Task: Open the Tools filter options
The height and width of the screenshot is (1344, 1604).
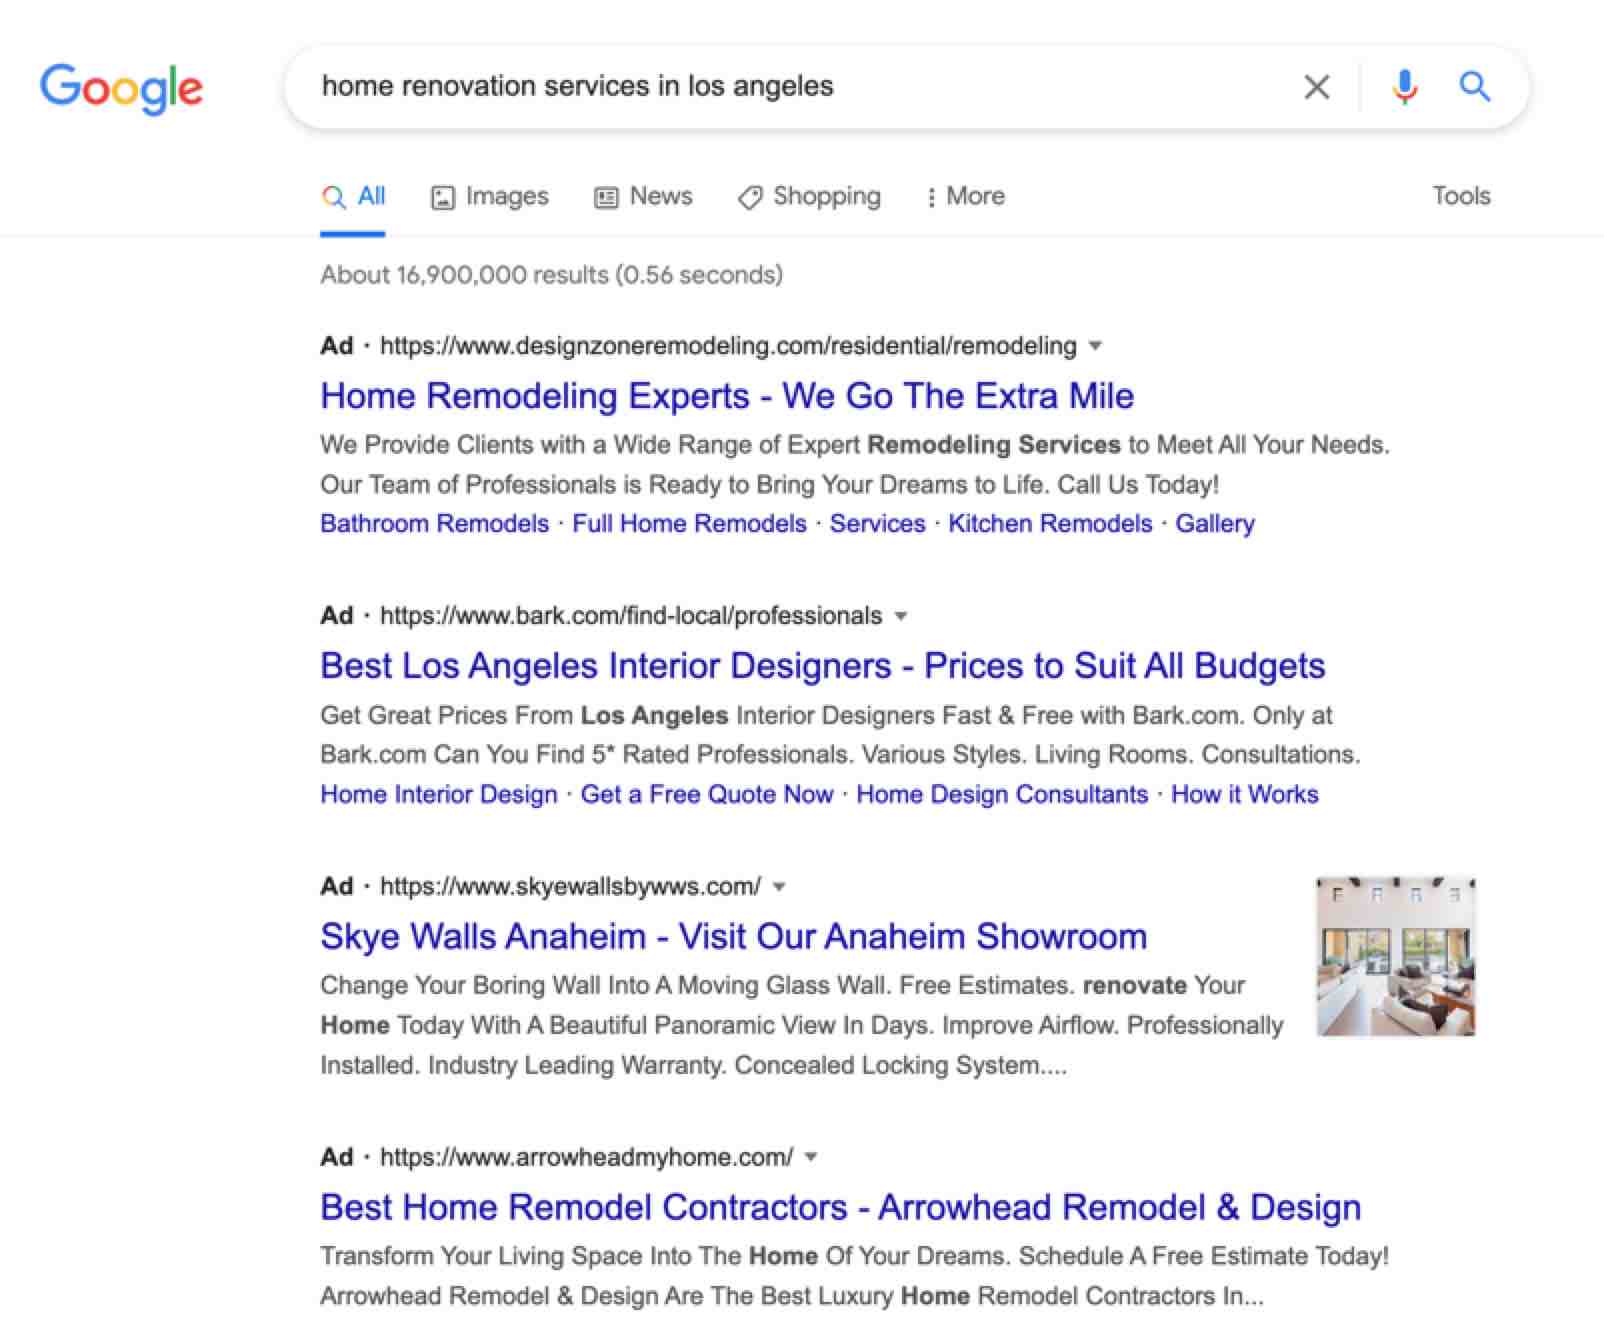Action: click(1460, 196)
